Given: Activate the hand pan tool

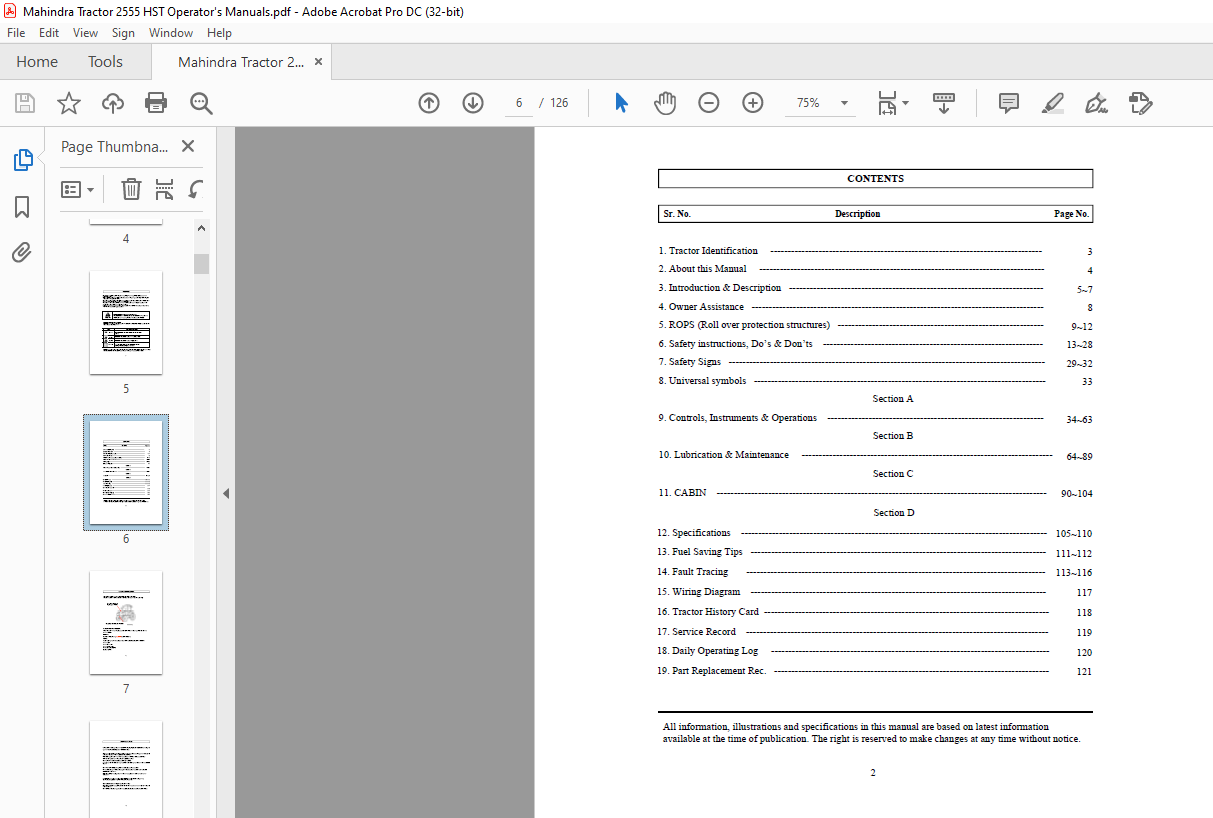Looking at the screenshot, I should 665,103.
